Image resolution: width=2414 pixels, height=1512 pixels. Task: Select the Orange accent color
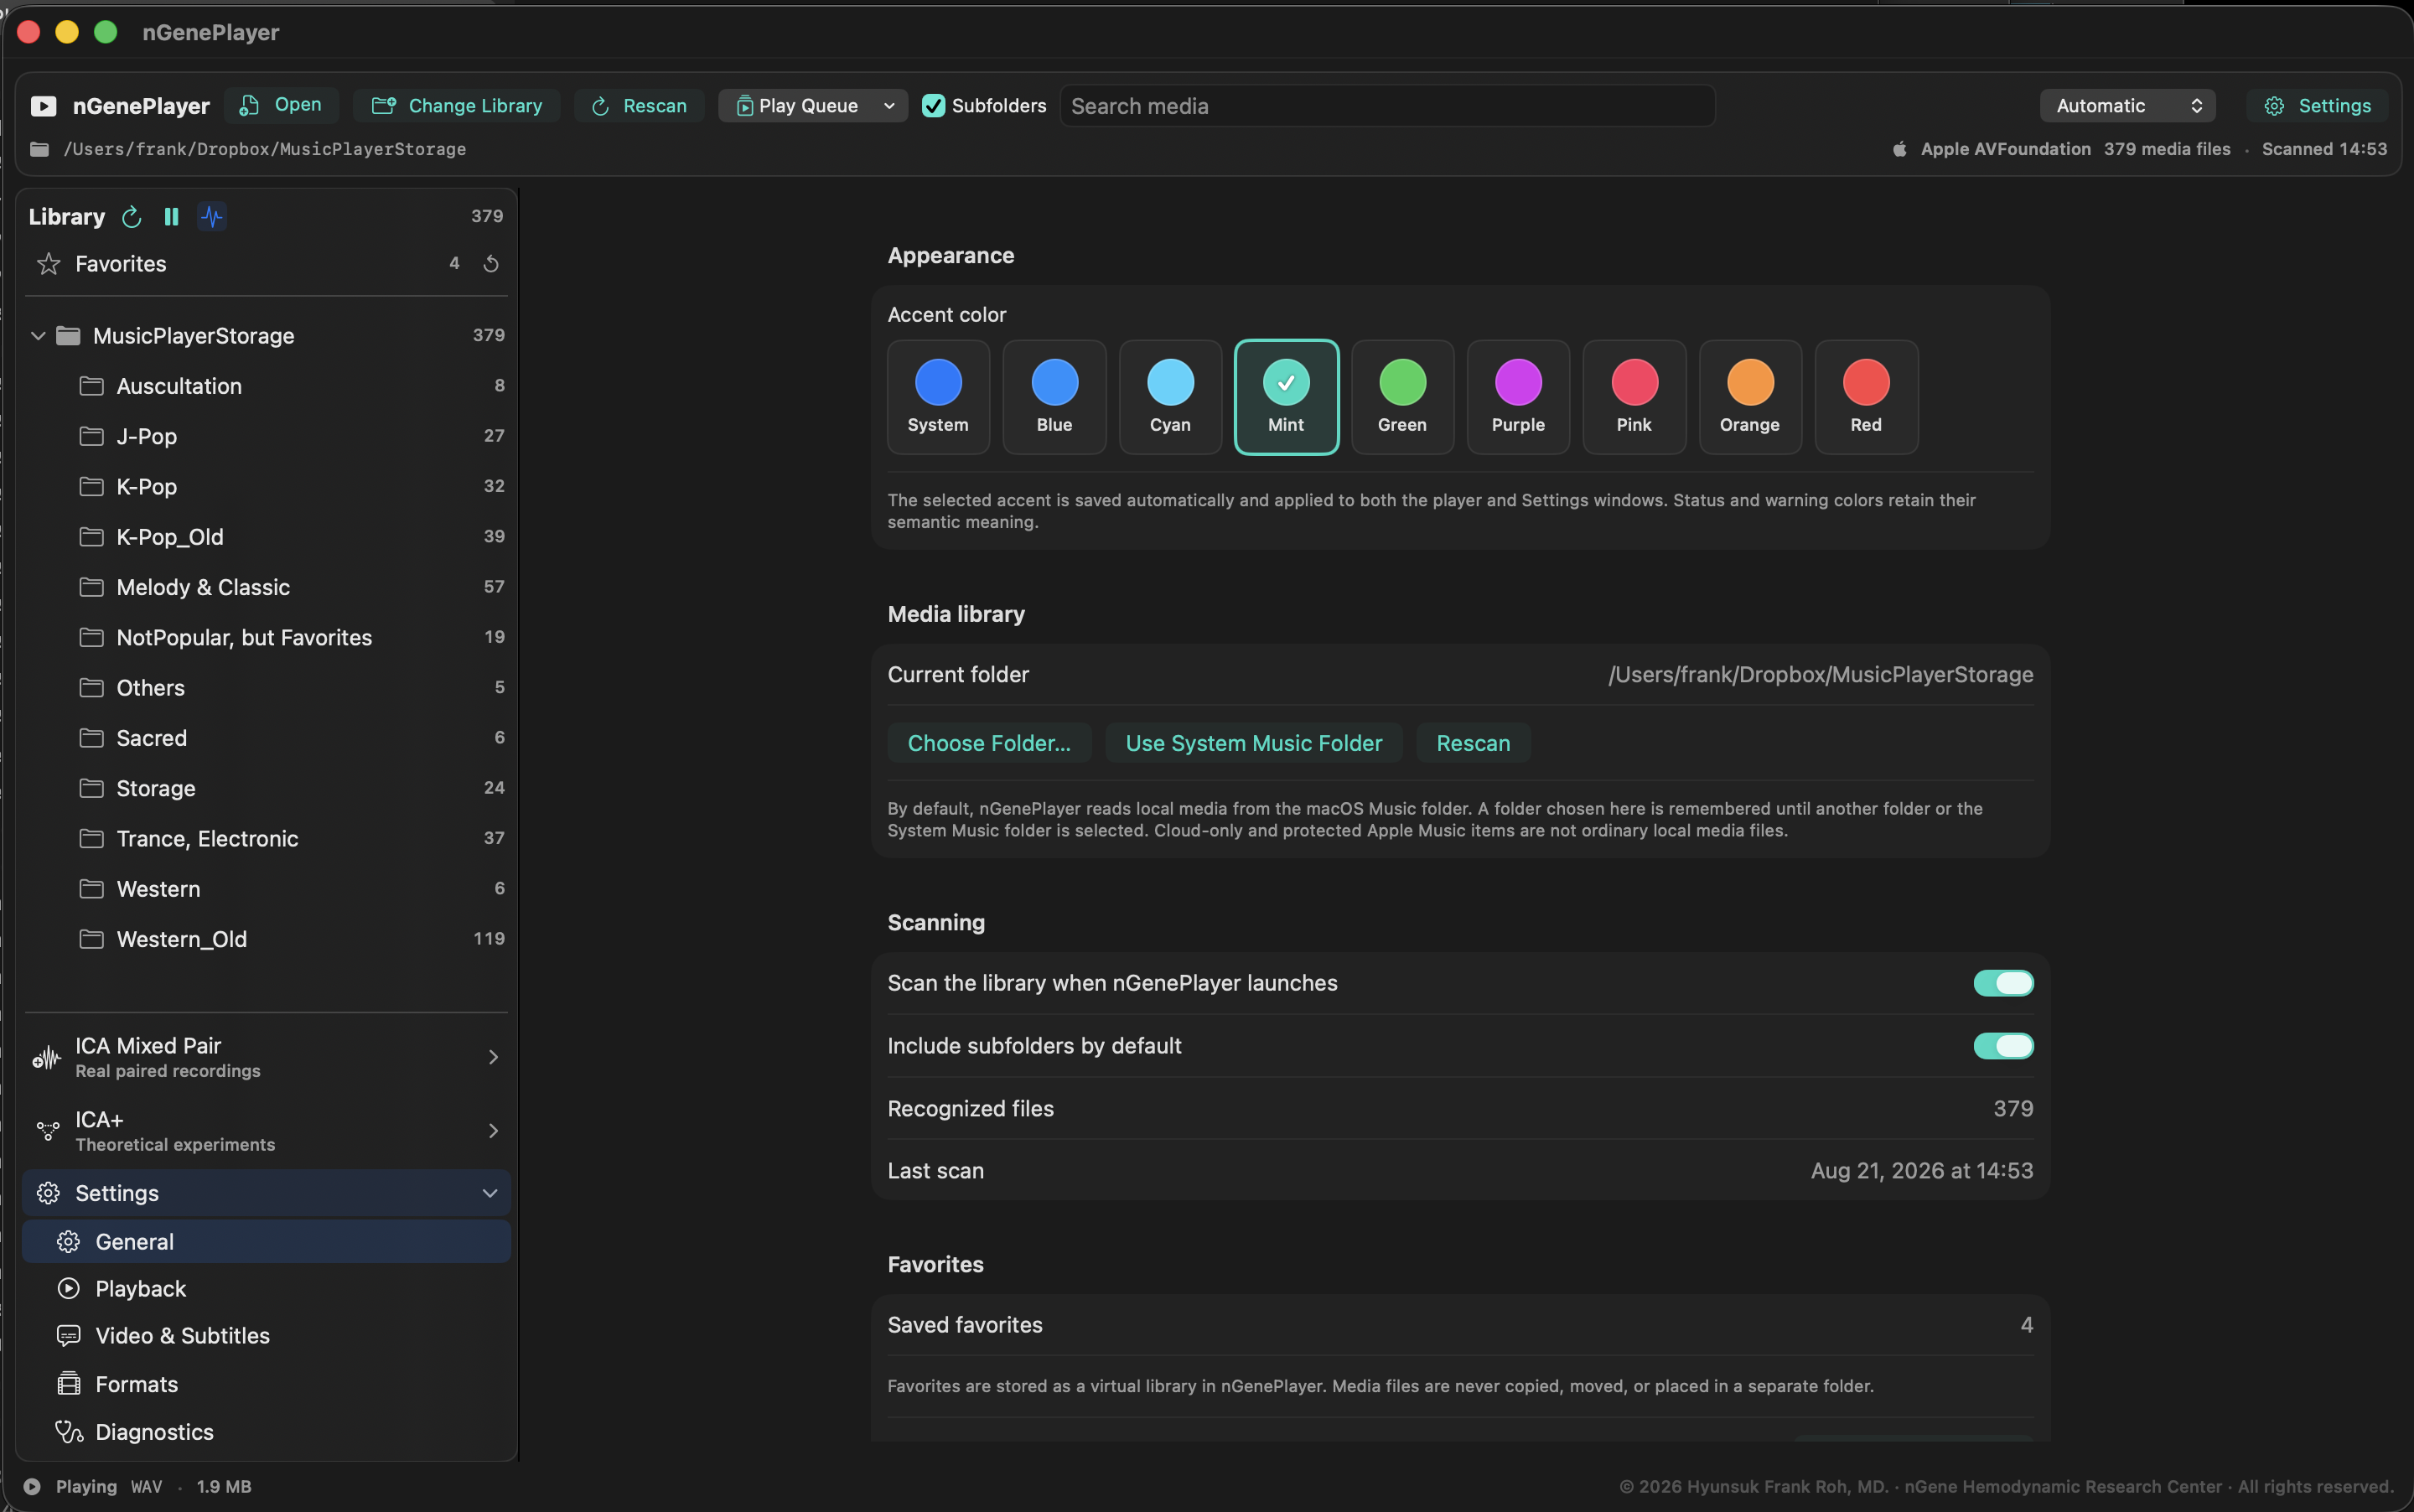(x=1750, y=397)
